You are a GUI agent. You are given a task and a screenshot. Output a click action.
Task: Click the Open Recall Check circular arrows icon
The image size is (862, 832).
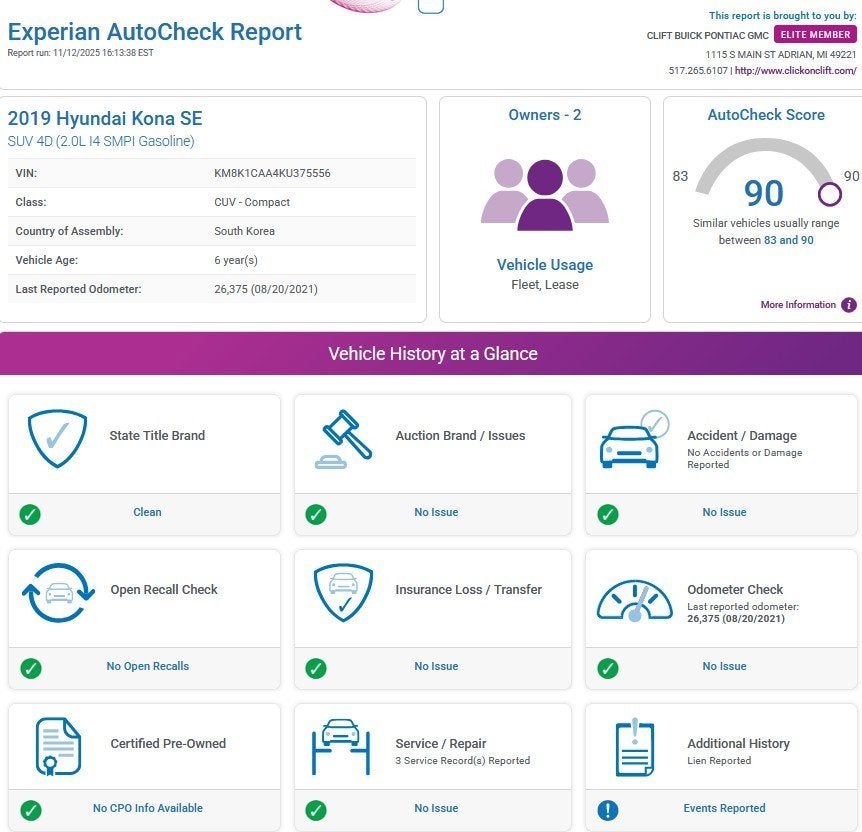(x=58, y=593)
